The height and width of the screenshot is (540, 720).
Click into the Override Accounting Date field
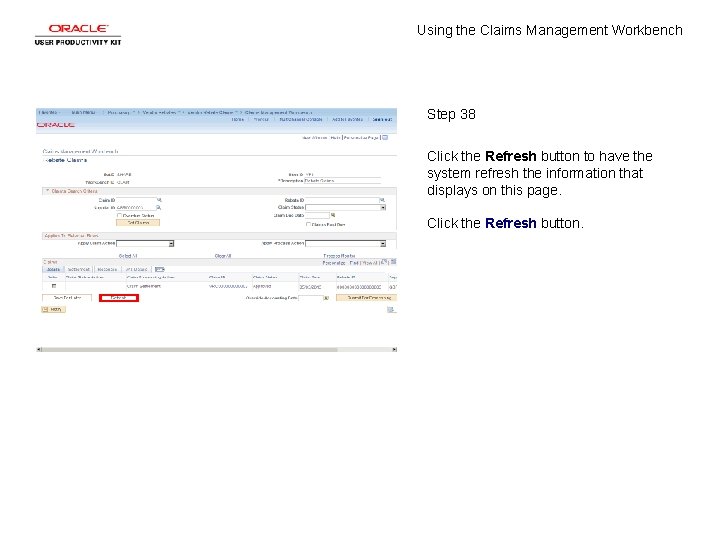(311, 298)
